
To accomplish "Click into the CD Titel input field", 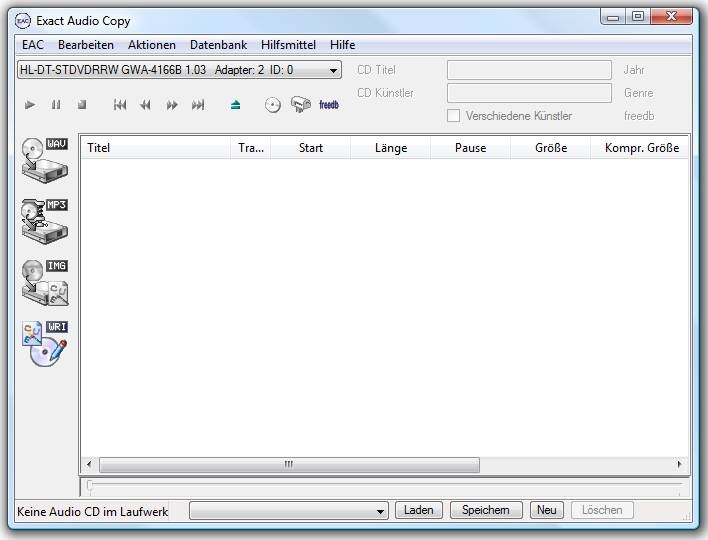I will [x=529, y=70].
